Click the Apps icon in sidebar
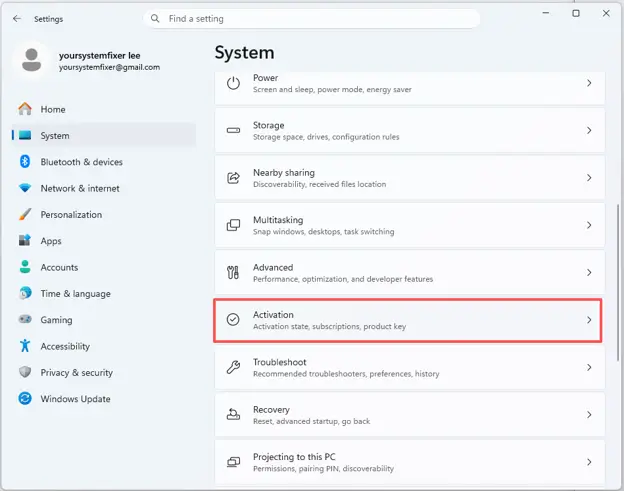The width and height of the screenshot is (624, 491). tap(25, 240)
